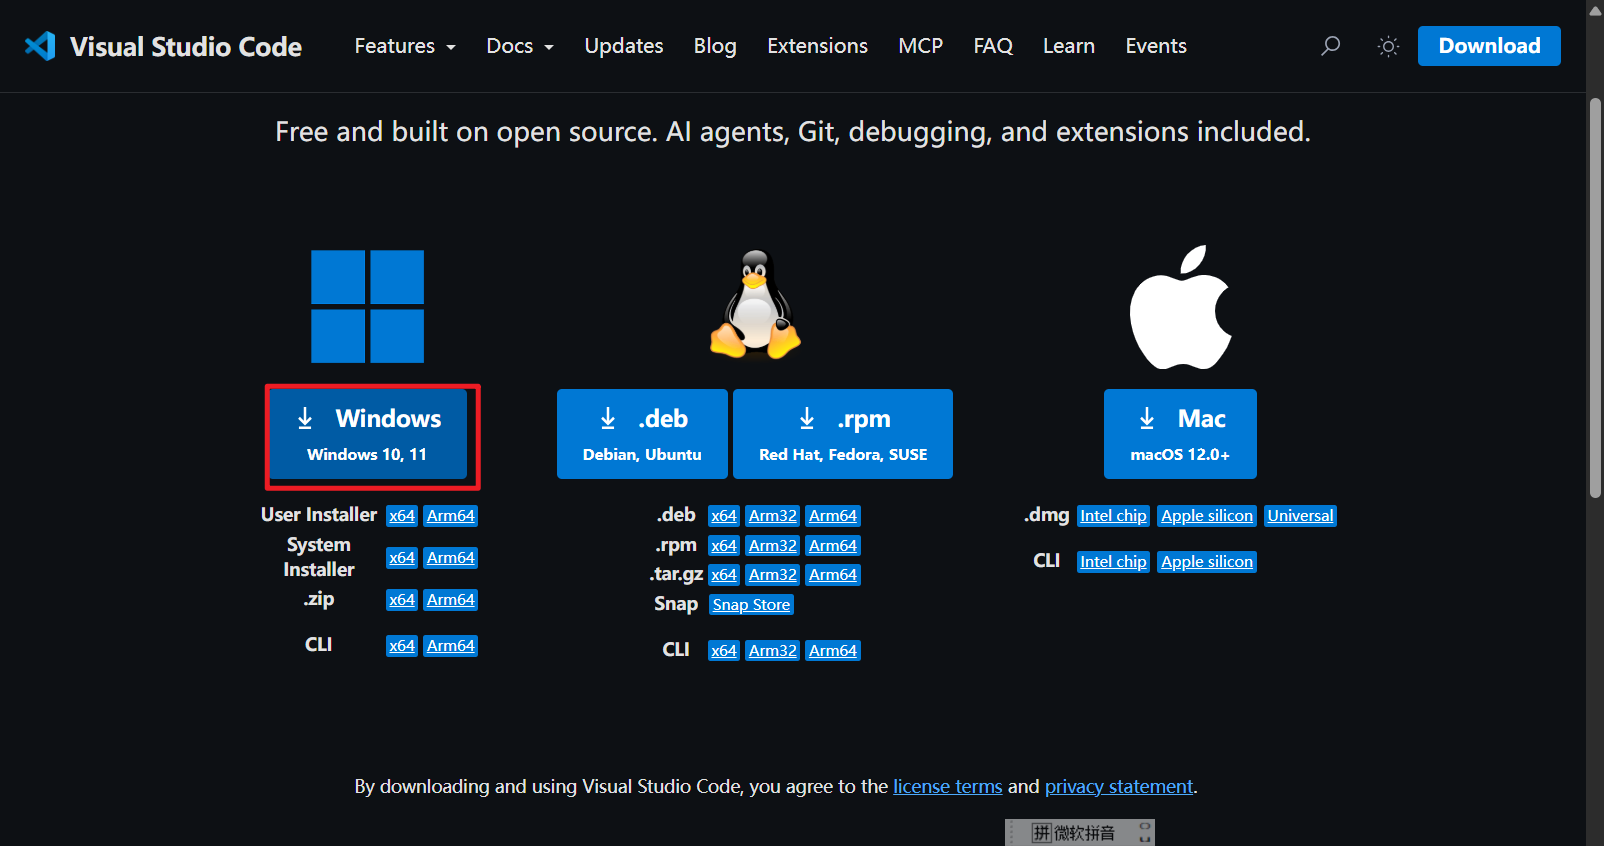
Task: Click the scrollbar up arrow
Action: (x=1595, y=10)
